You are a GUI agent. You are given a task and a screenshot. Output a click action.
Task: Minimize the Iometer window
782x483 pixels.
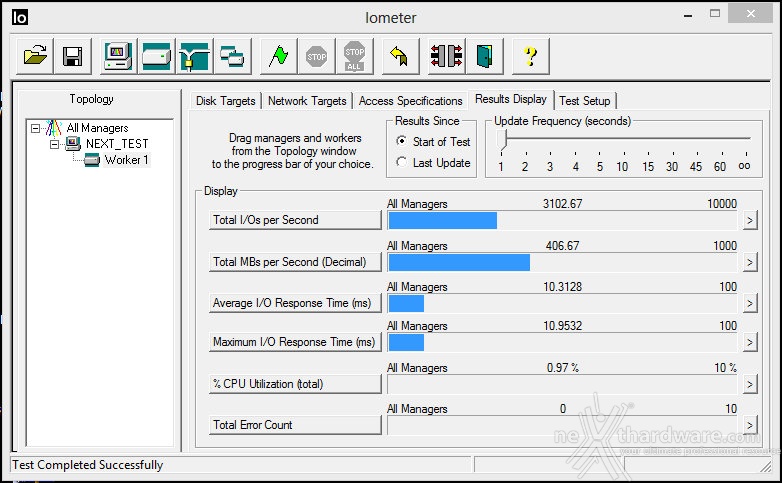coord(688,15)
